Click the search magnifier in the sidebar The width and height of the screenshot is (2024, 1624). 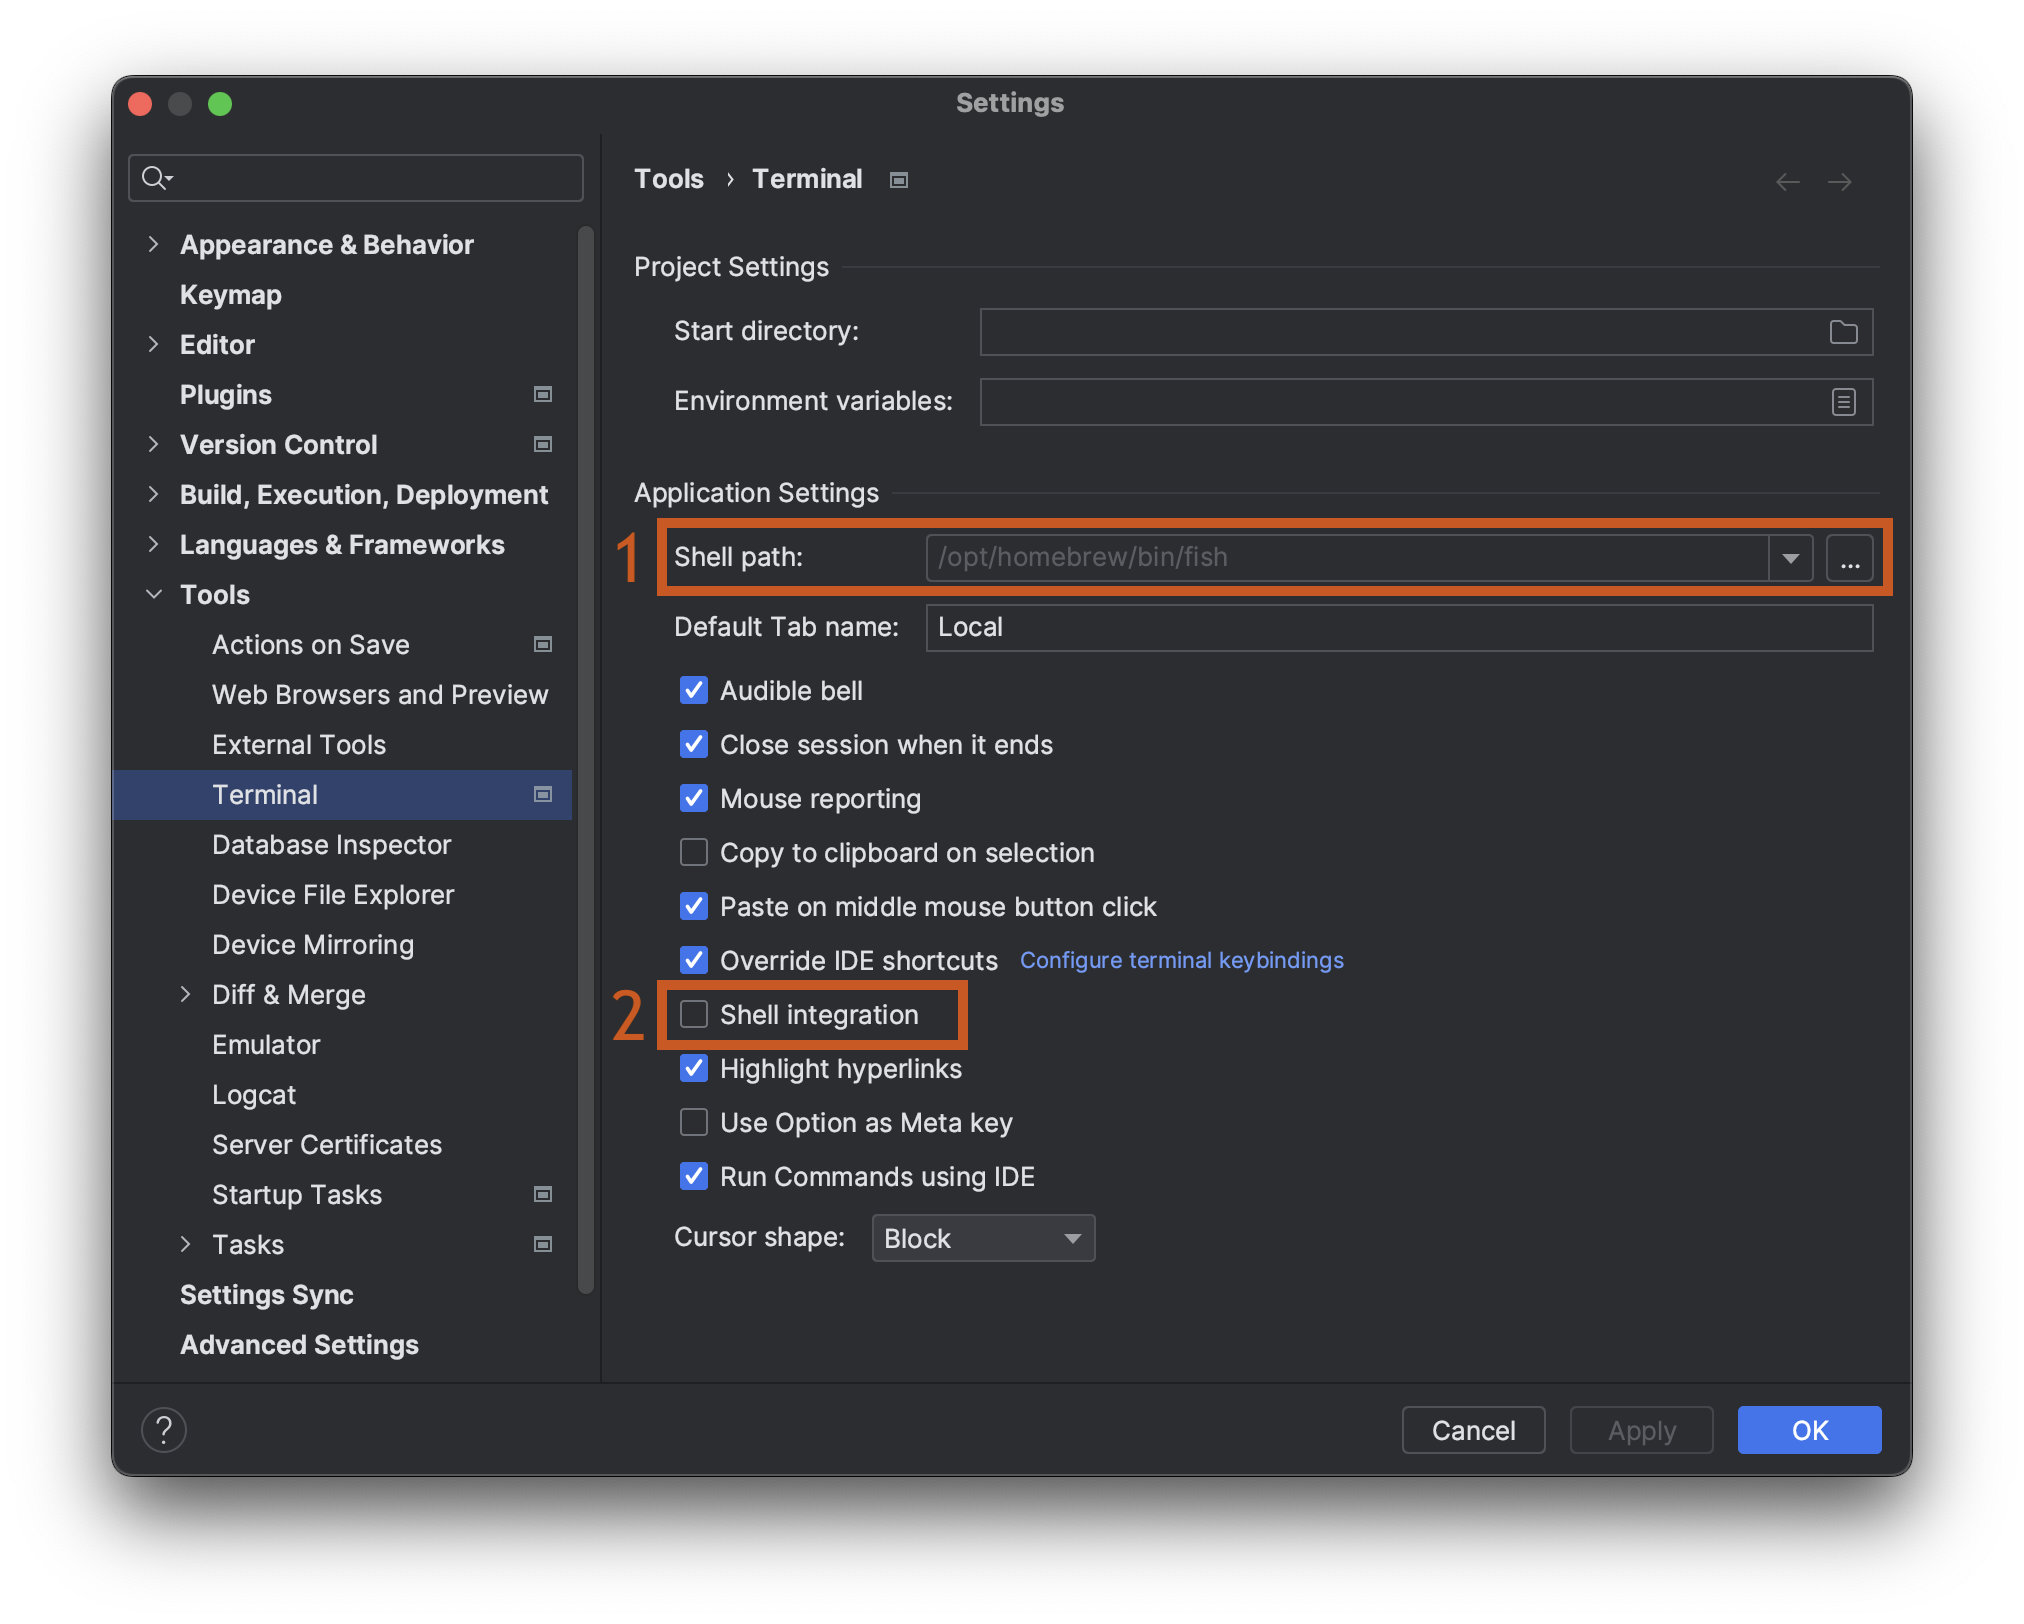[x=156, y=178]
